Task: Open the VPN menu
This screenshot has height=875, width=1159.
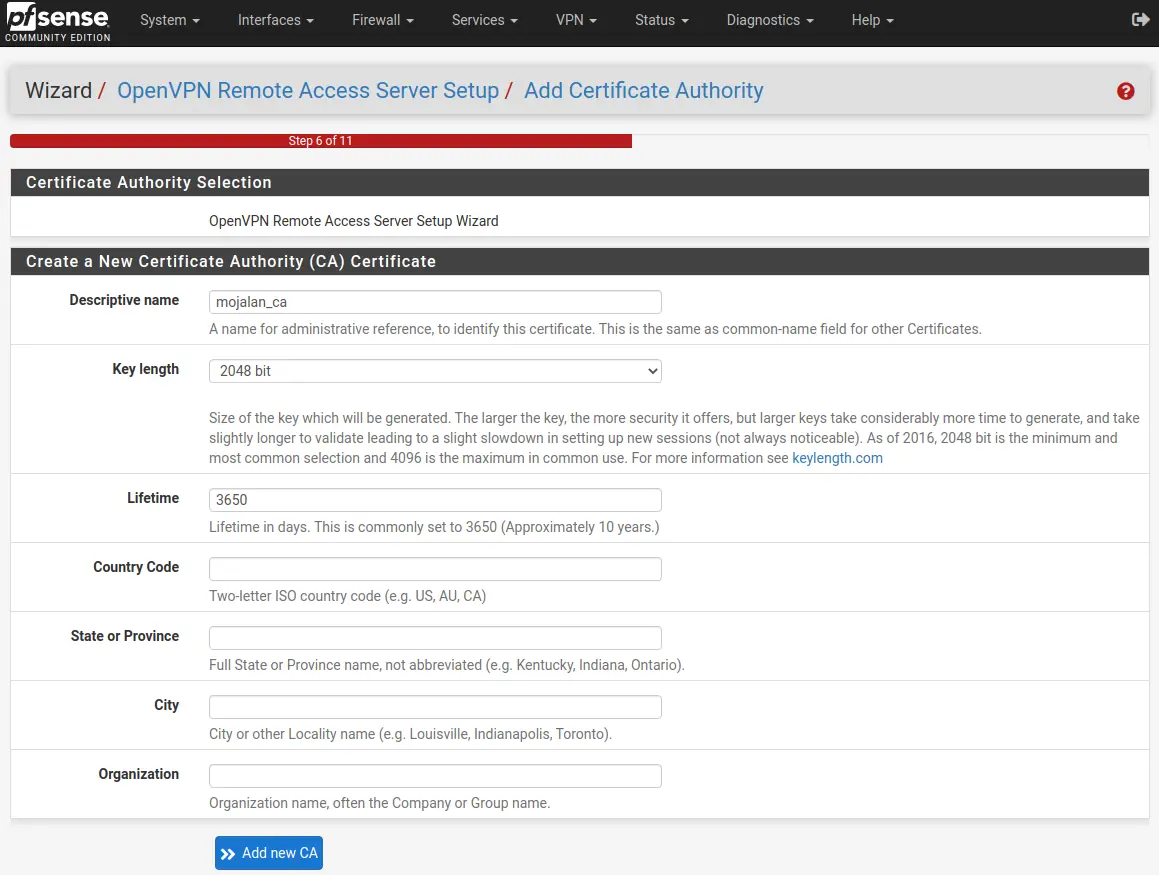Action: click(577, 20)
